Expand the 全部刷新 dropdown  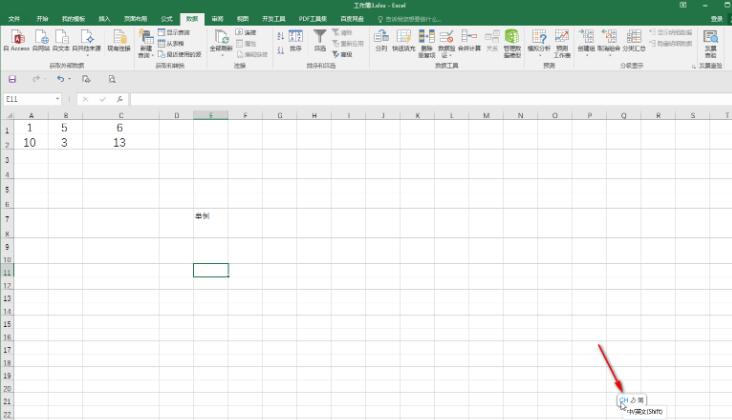coord(222,55)
